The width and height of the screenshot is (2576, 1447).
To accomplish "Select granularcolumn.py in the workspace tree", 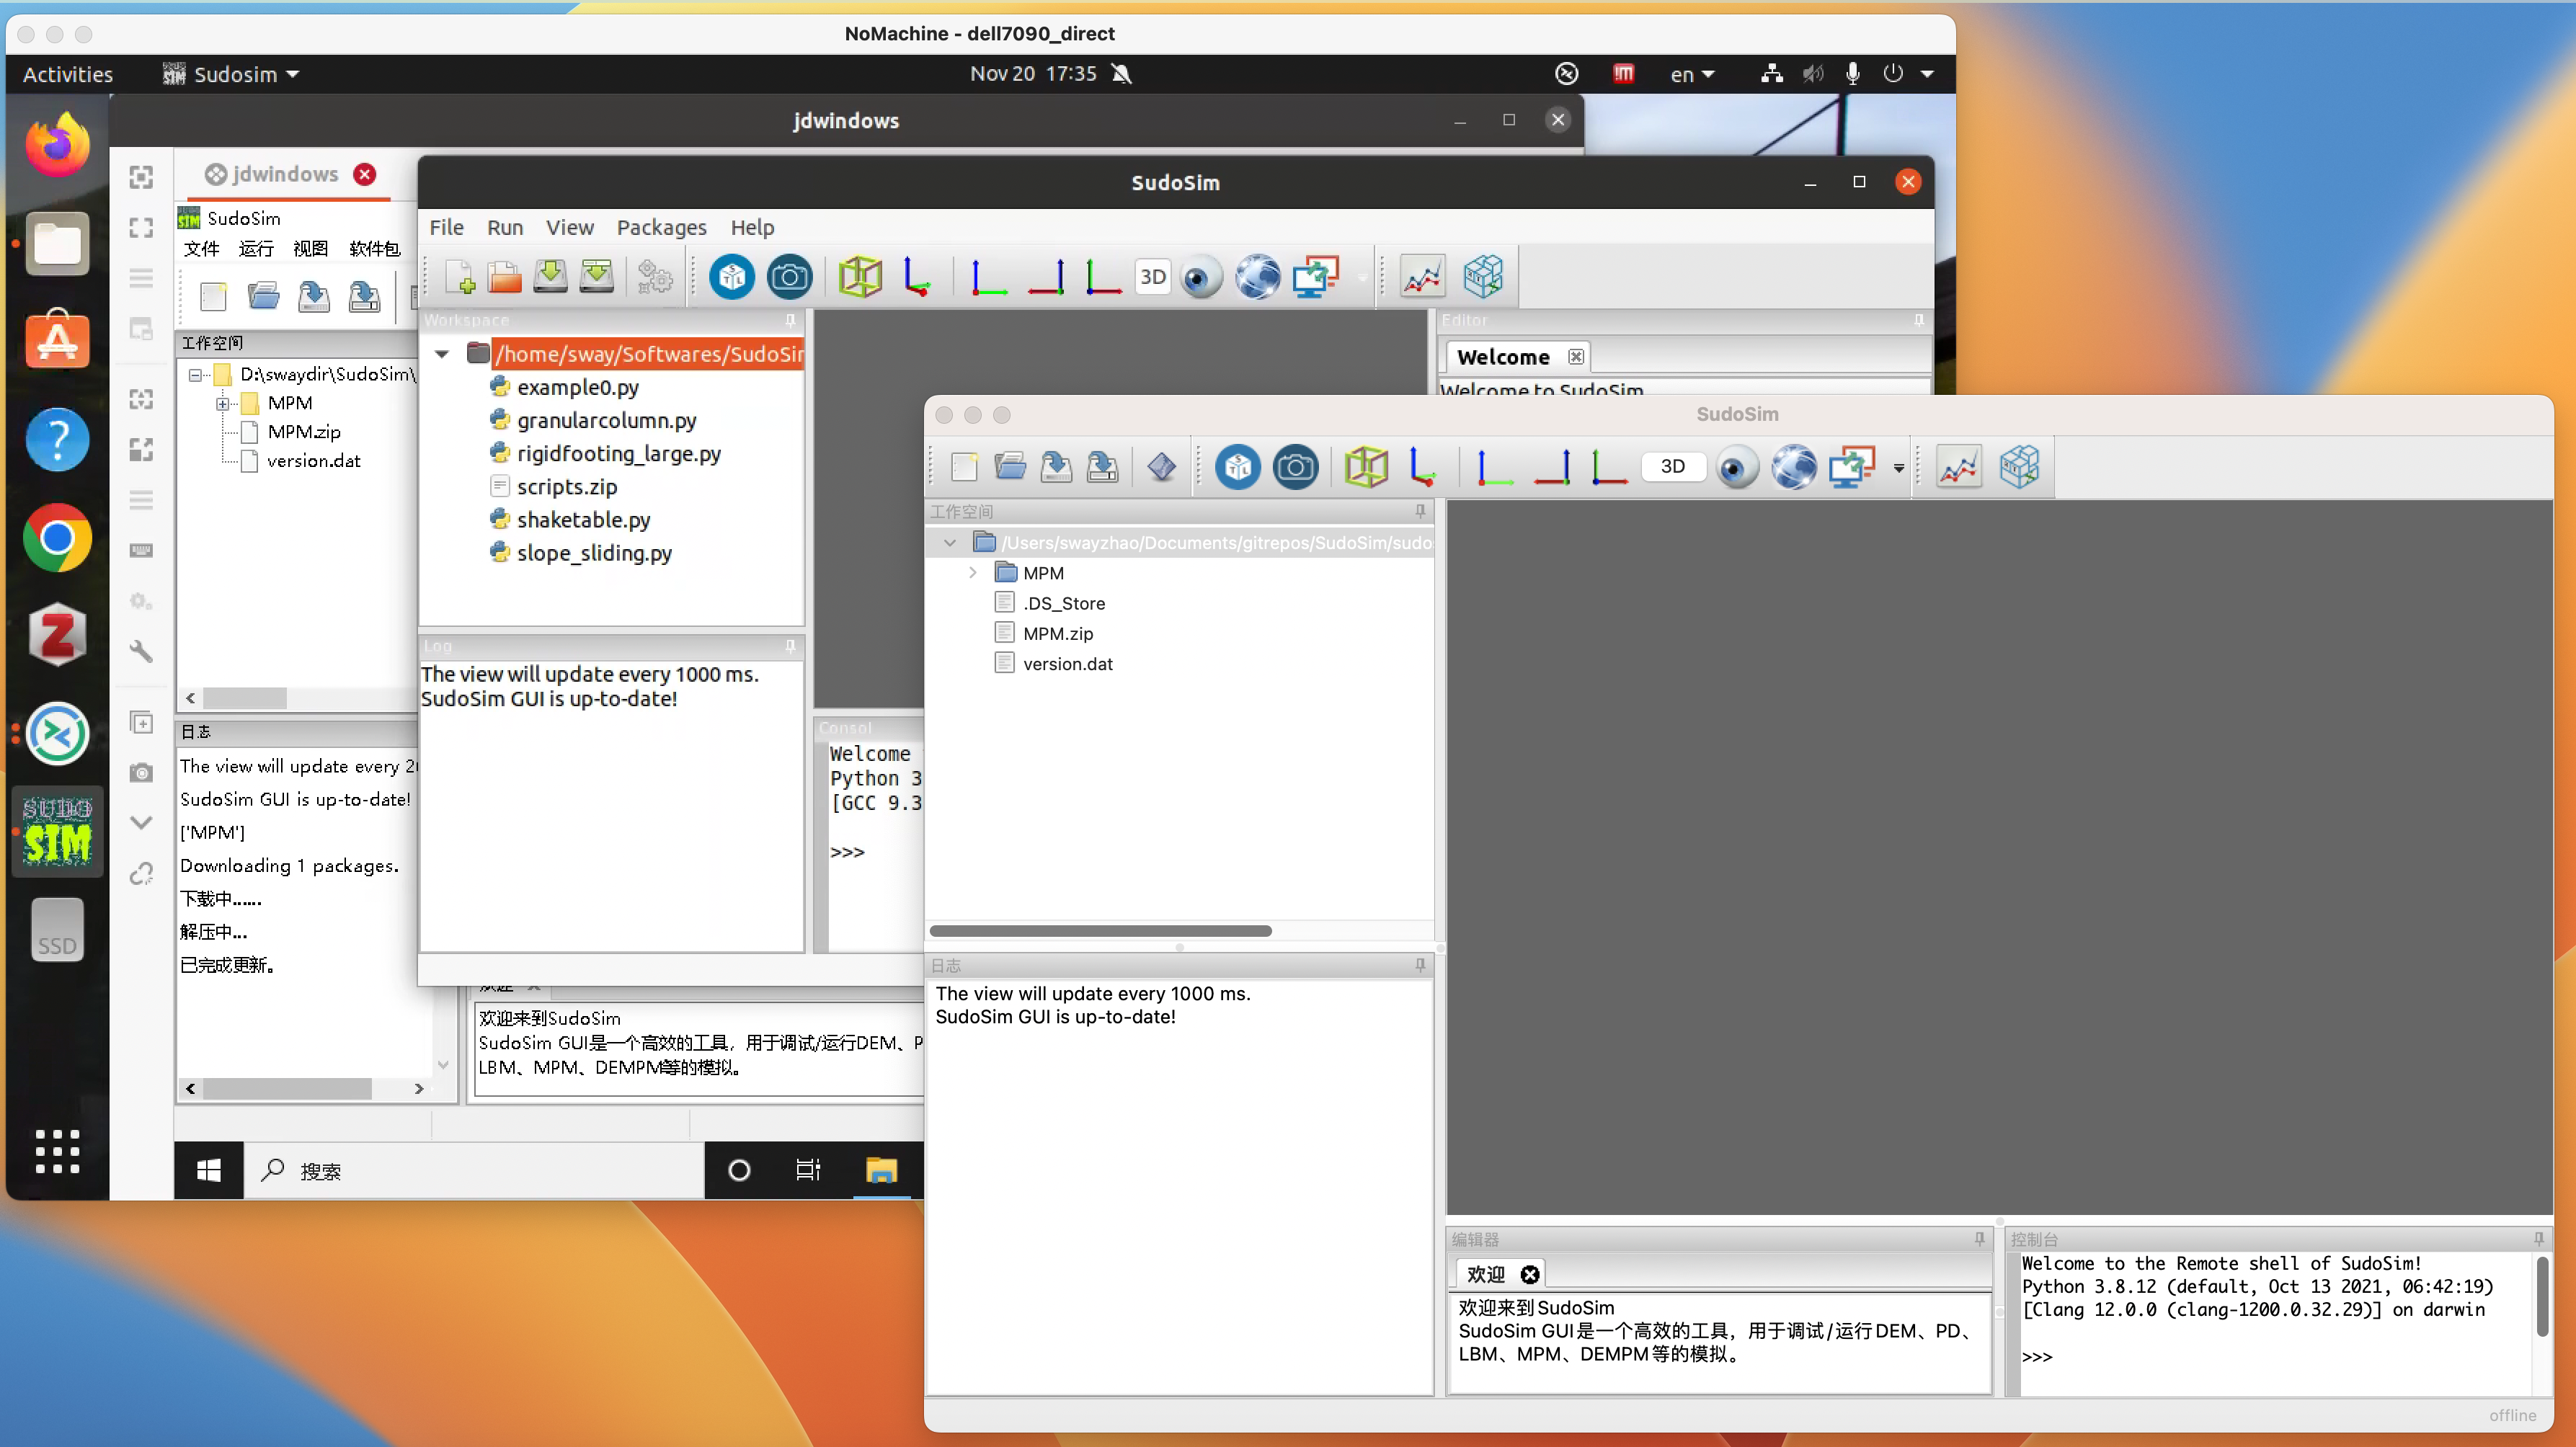I will pyautogui.click(x=606, y=420).
